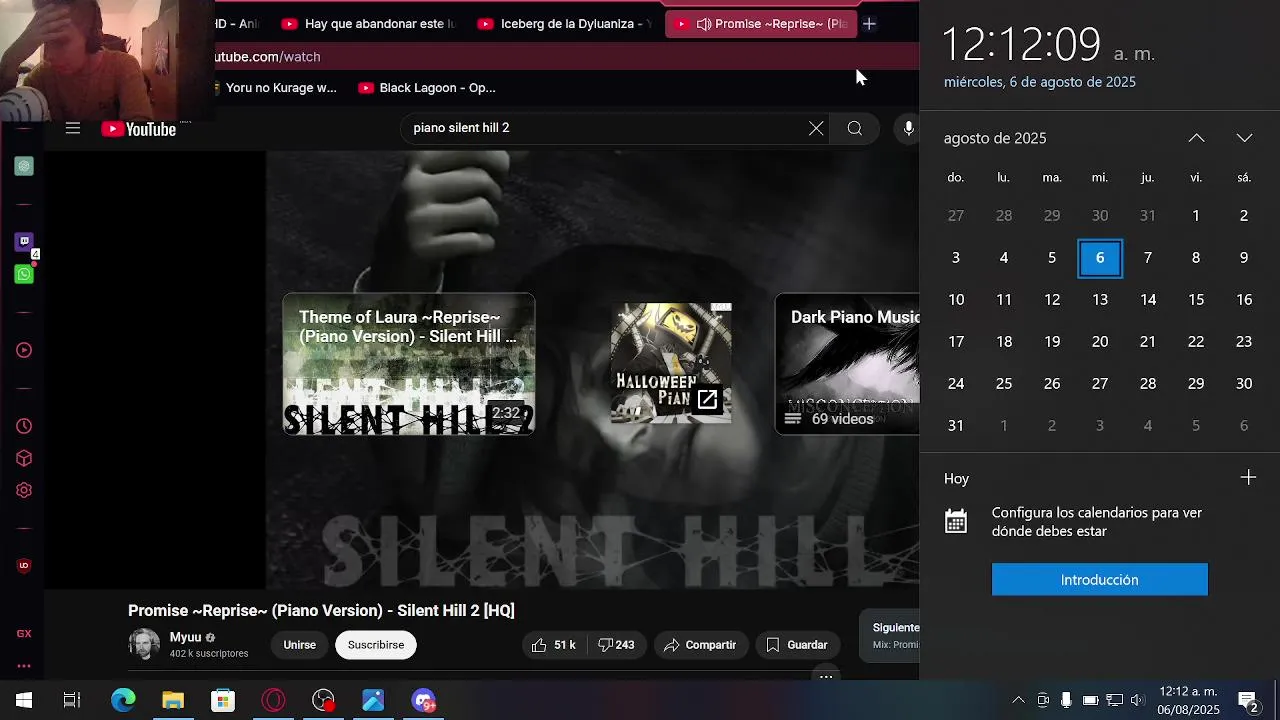Open Myuu channel name link

tap(186, 637)
